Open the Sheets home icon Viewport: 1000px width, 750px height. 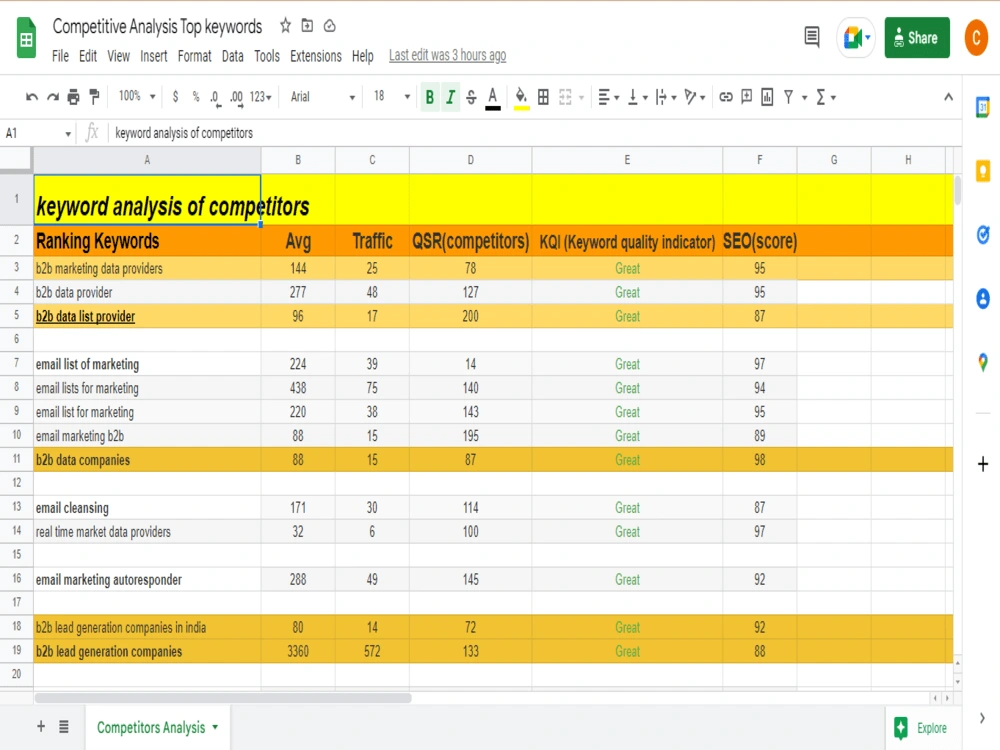26,38
